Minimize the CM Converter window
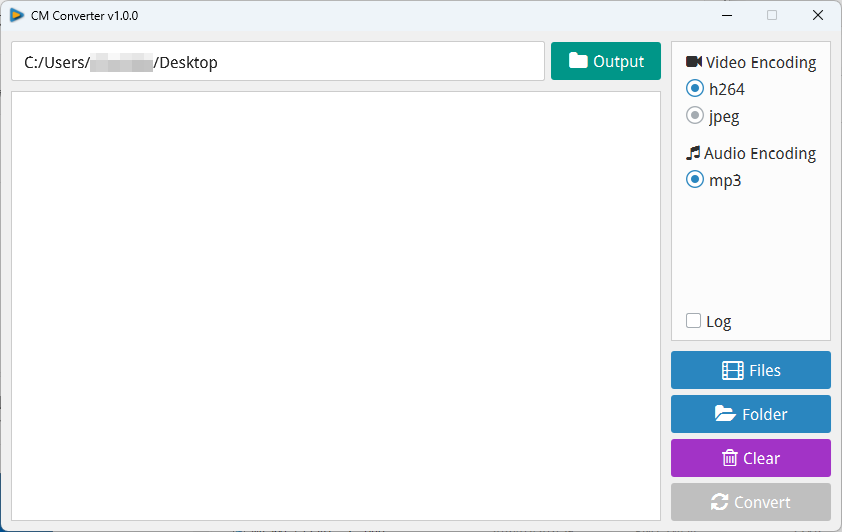 727,16
